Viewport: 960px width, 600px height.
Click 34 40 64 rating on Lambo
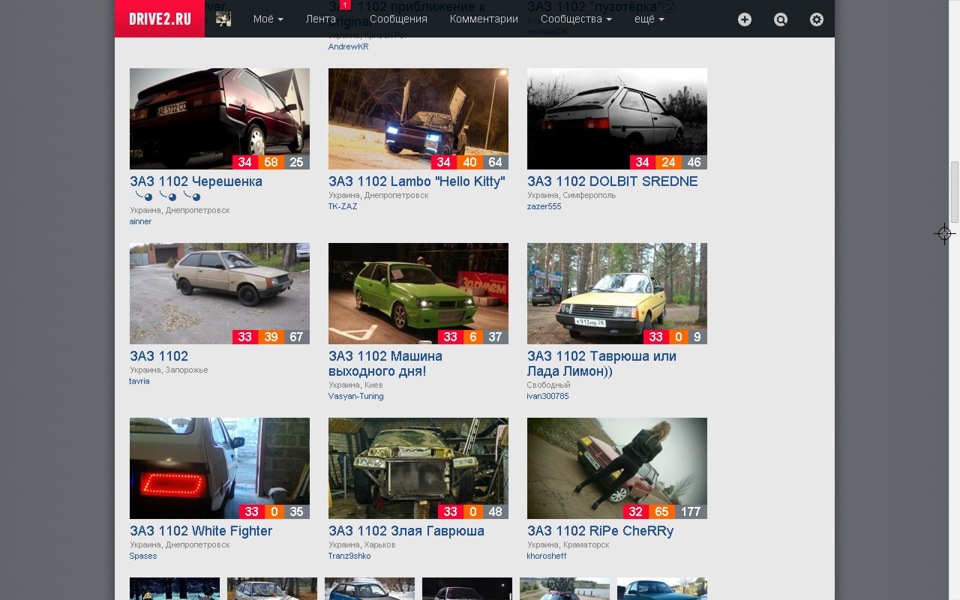click(470, 162)
